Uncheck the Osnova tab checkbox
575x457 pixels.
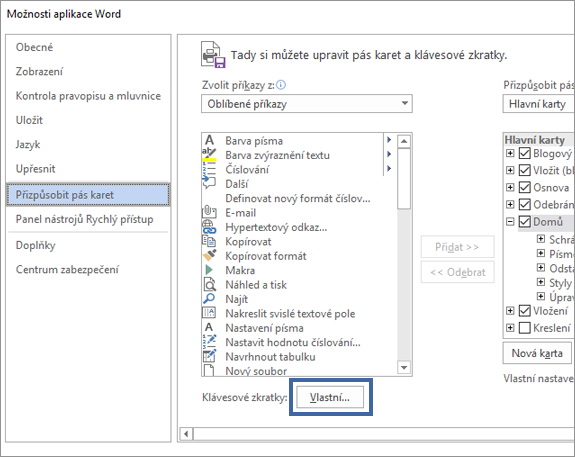tap(525, 187)
